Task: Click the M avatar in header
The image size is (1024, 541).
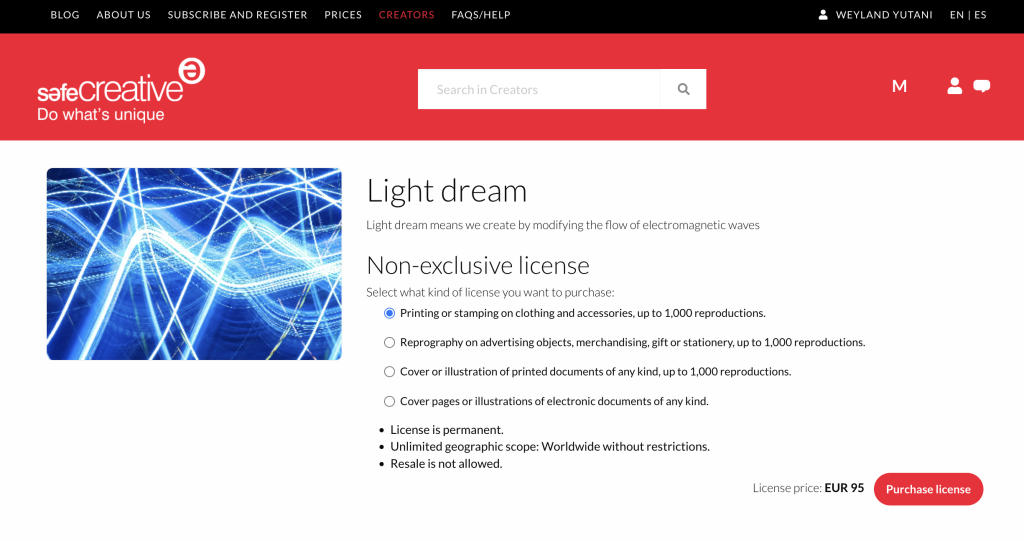Action: coord(899,86)
